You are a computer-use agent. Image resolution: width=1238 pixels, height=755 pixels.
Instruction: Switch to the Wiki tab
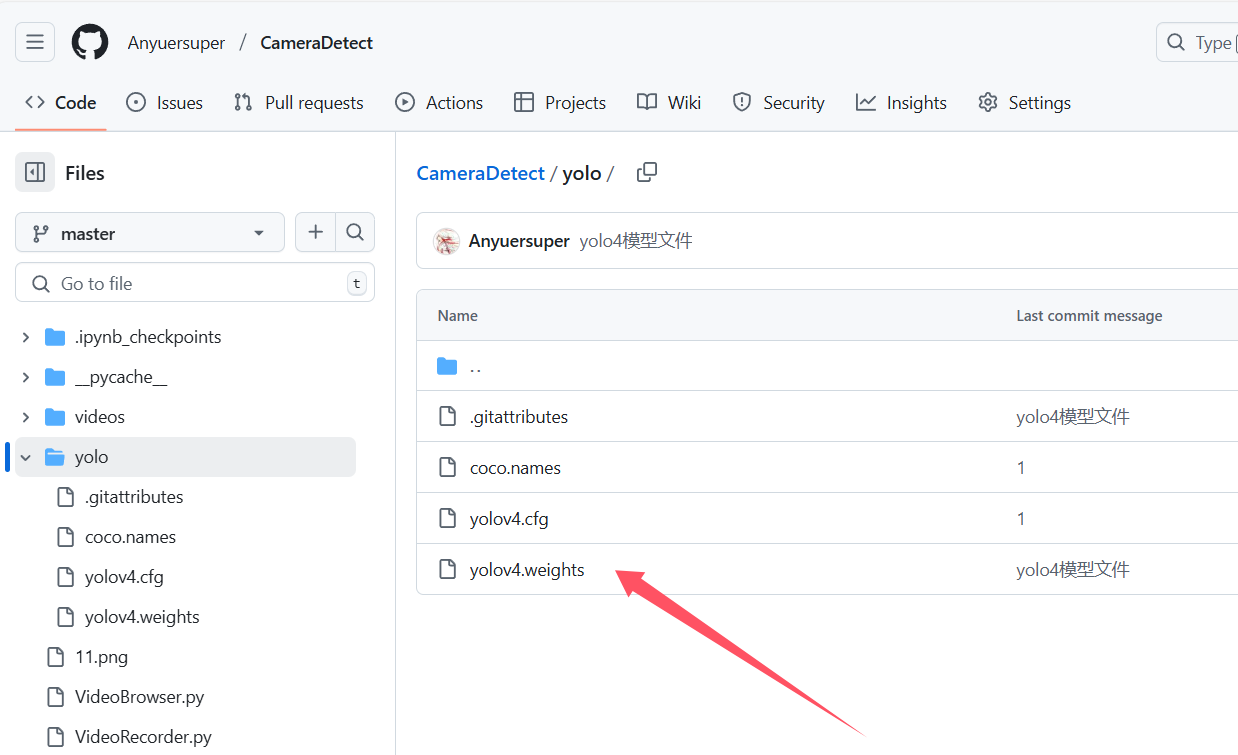670,102
